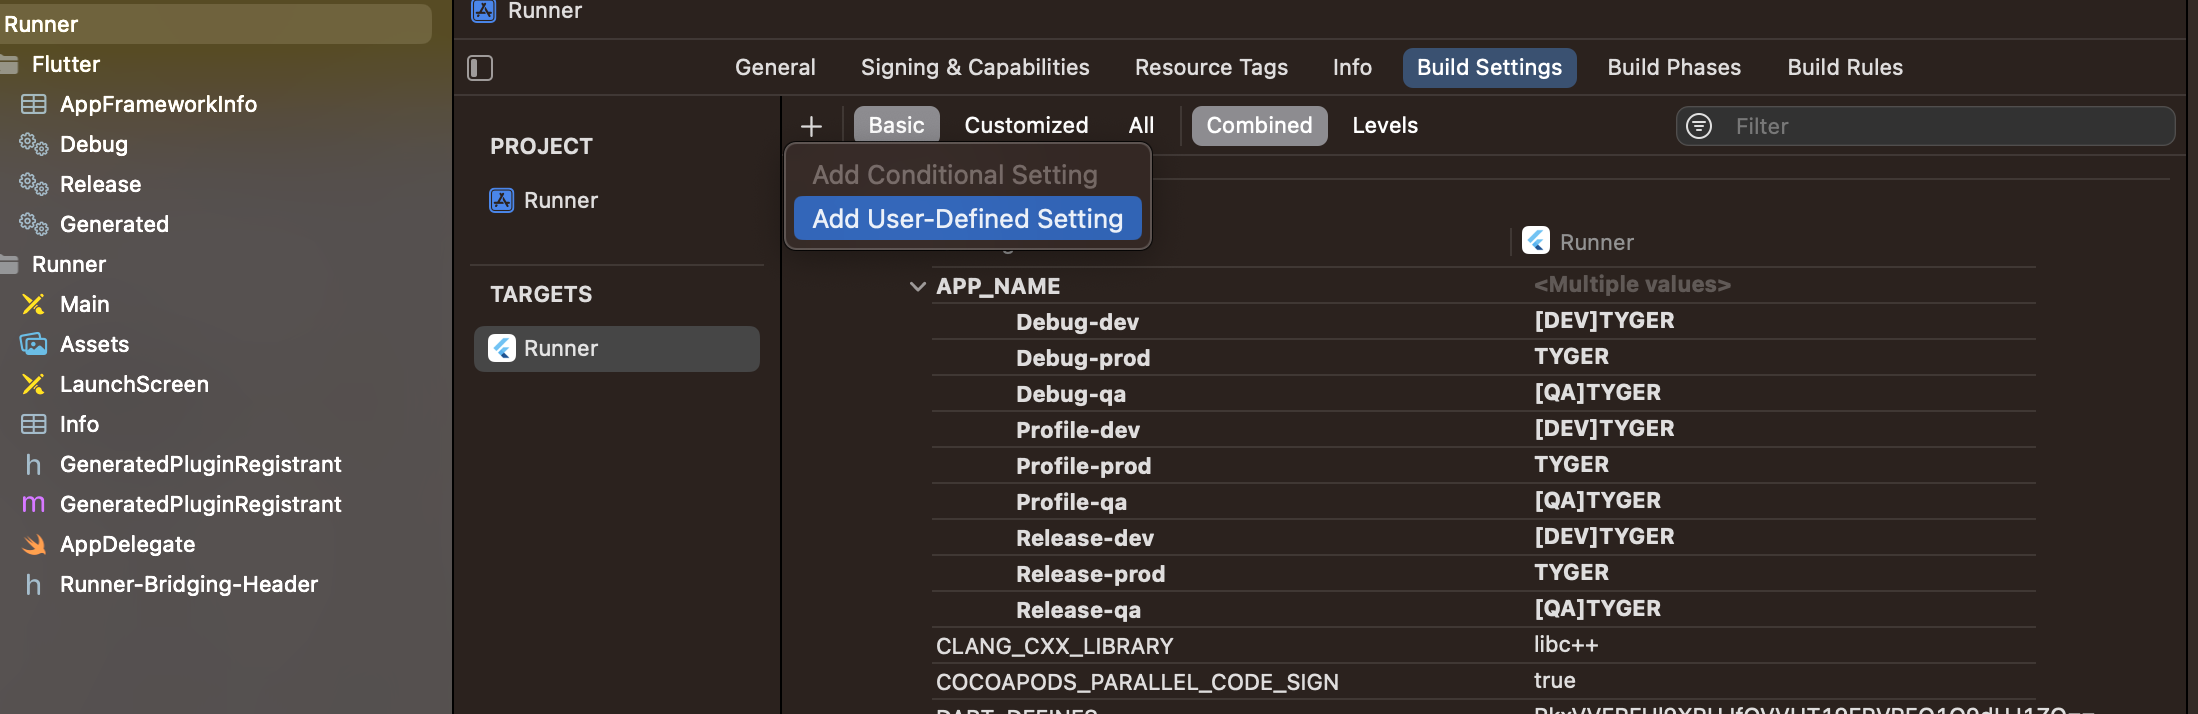The width and height of the screenshot is (2198, 714).
Task: Click the AppDelegate Swift icon
Action: coord(34,544)
